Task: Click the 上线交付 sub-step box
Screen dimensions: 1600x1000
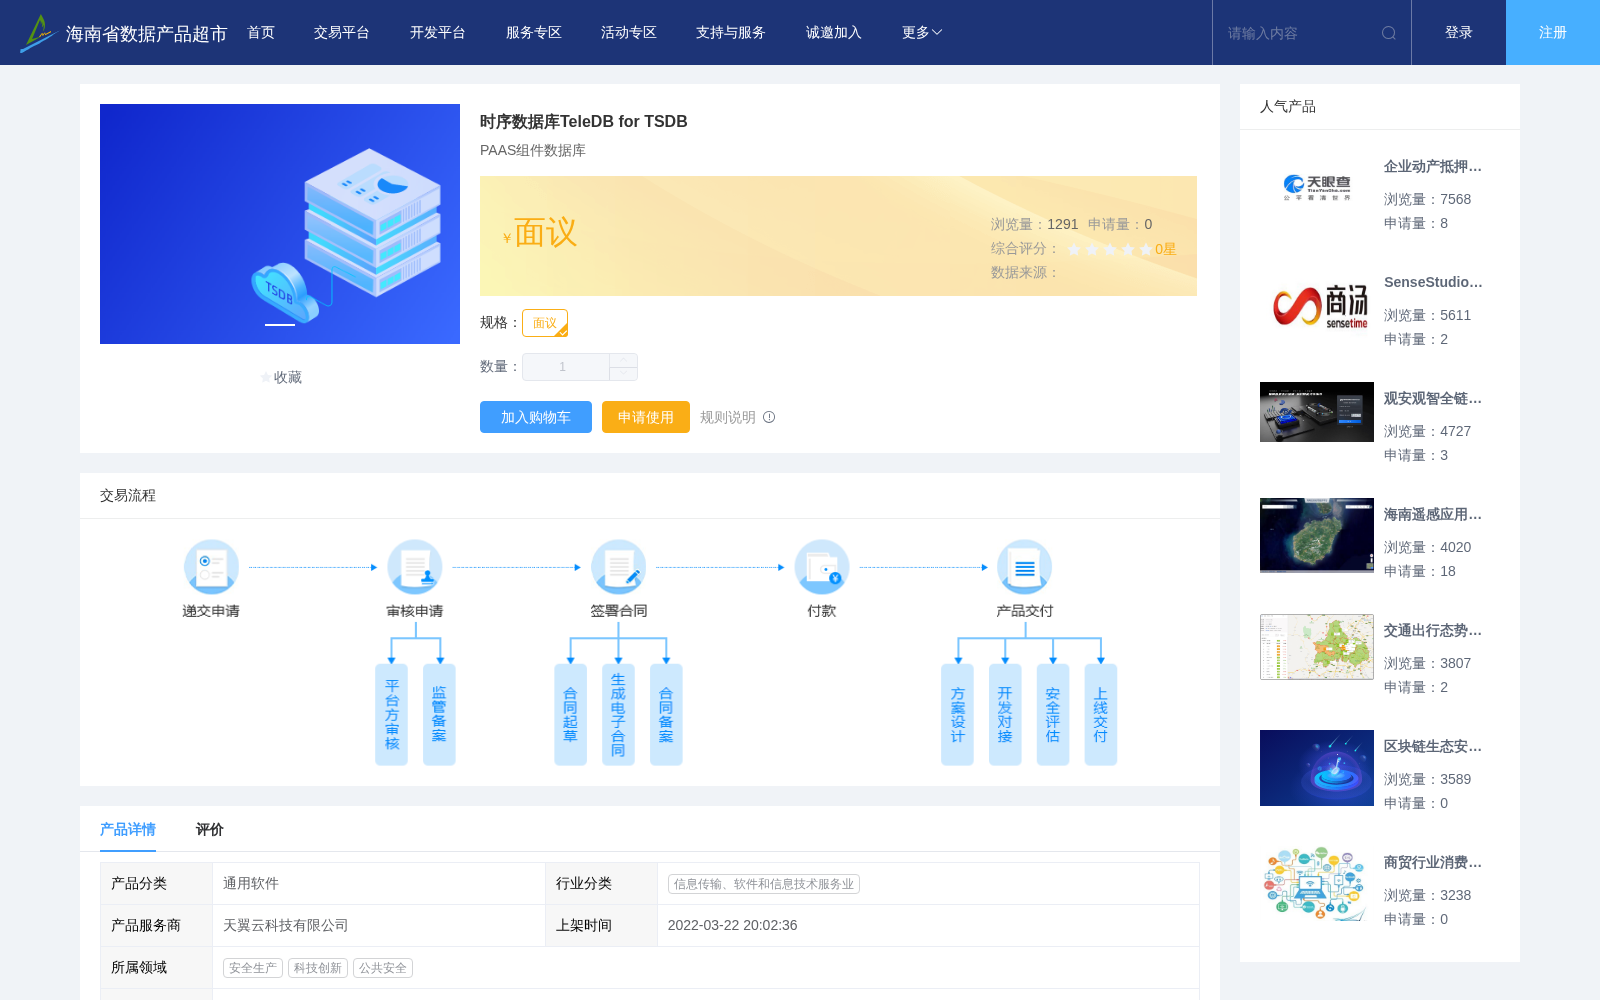Action: click(1101, 715)
